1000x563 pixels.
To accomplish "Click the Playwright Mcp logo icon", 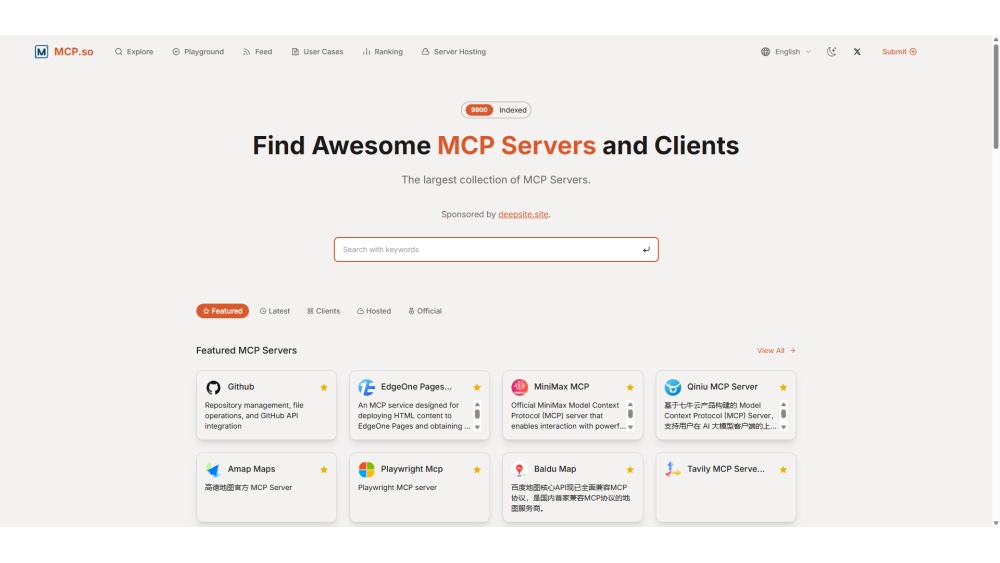I will click(x=366, y=469).
